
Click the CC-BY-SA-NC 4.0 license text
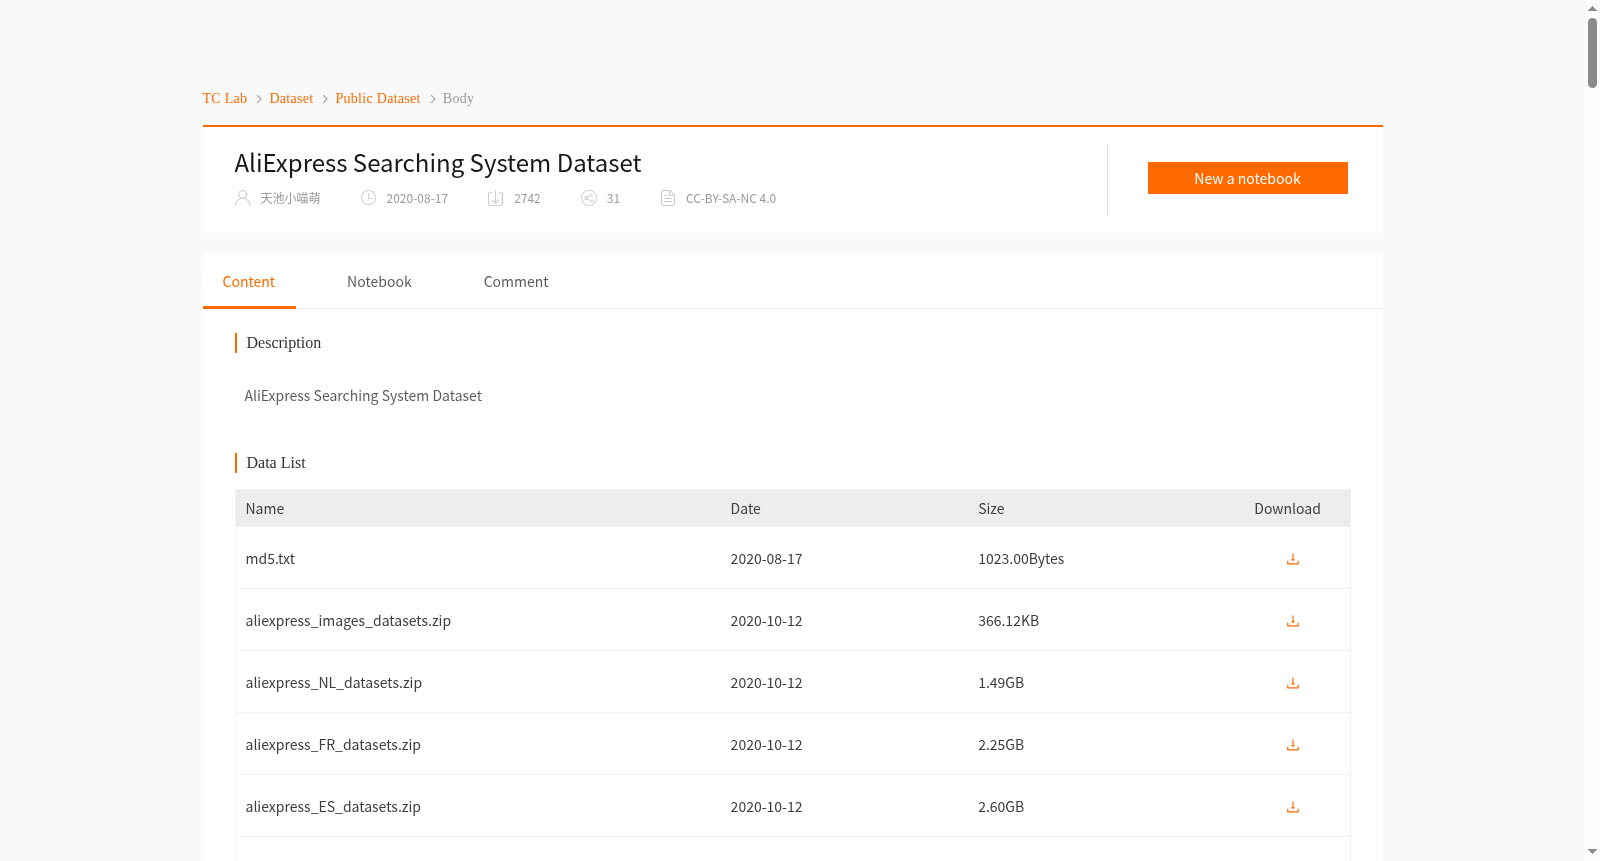(731, 199)
